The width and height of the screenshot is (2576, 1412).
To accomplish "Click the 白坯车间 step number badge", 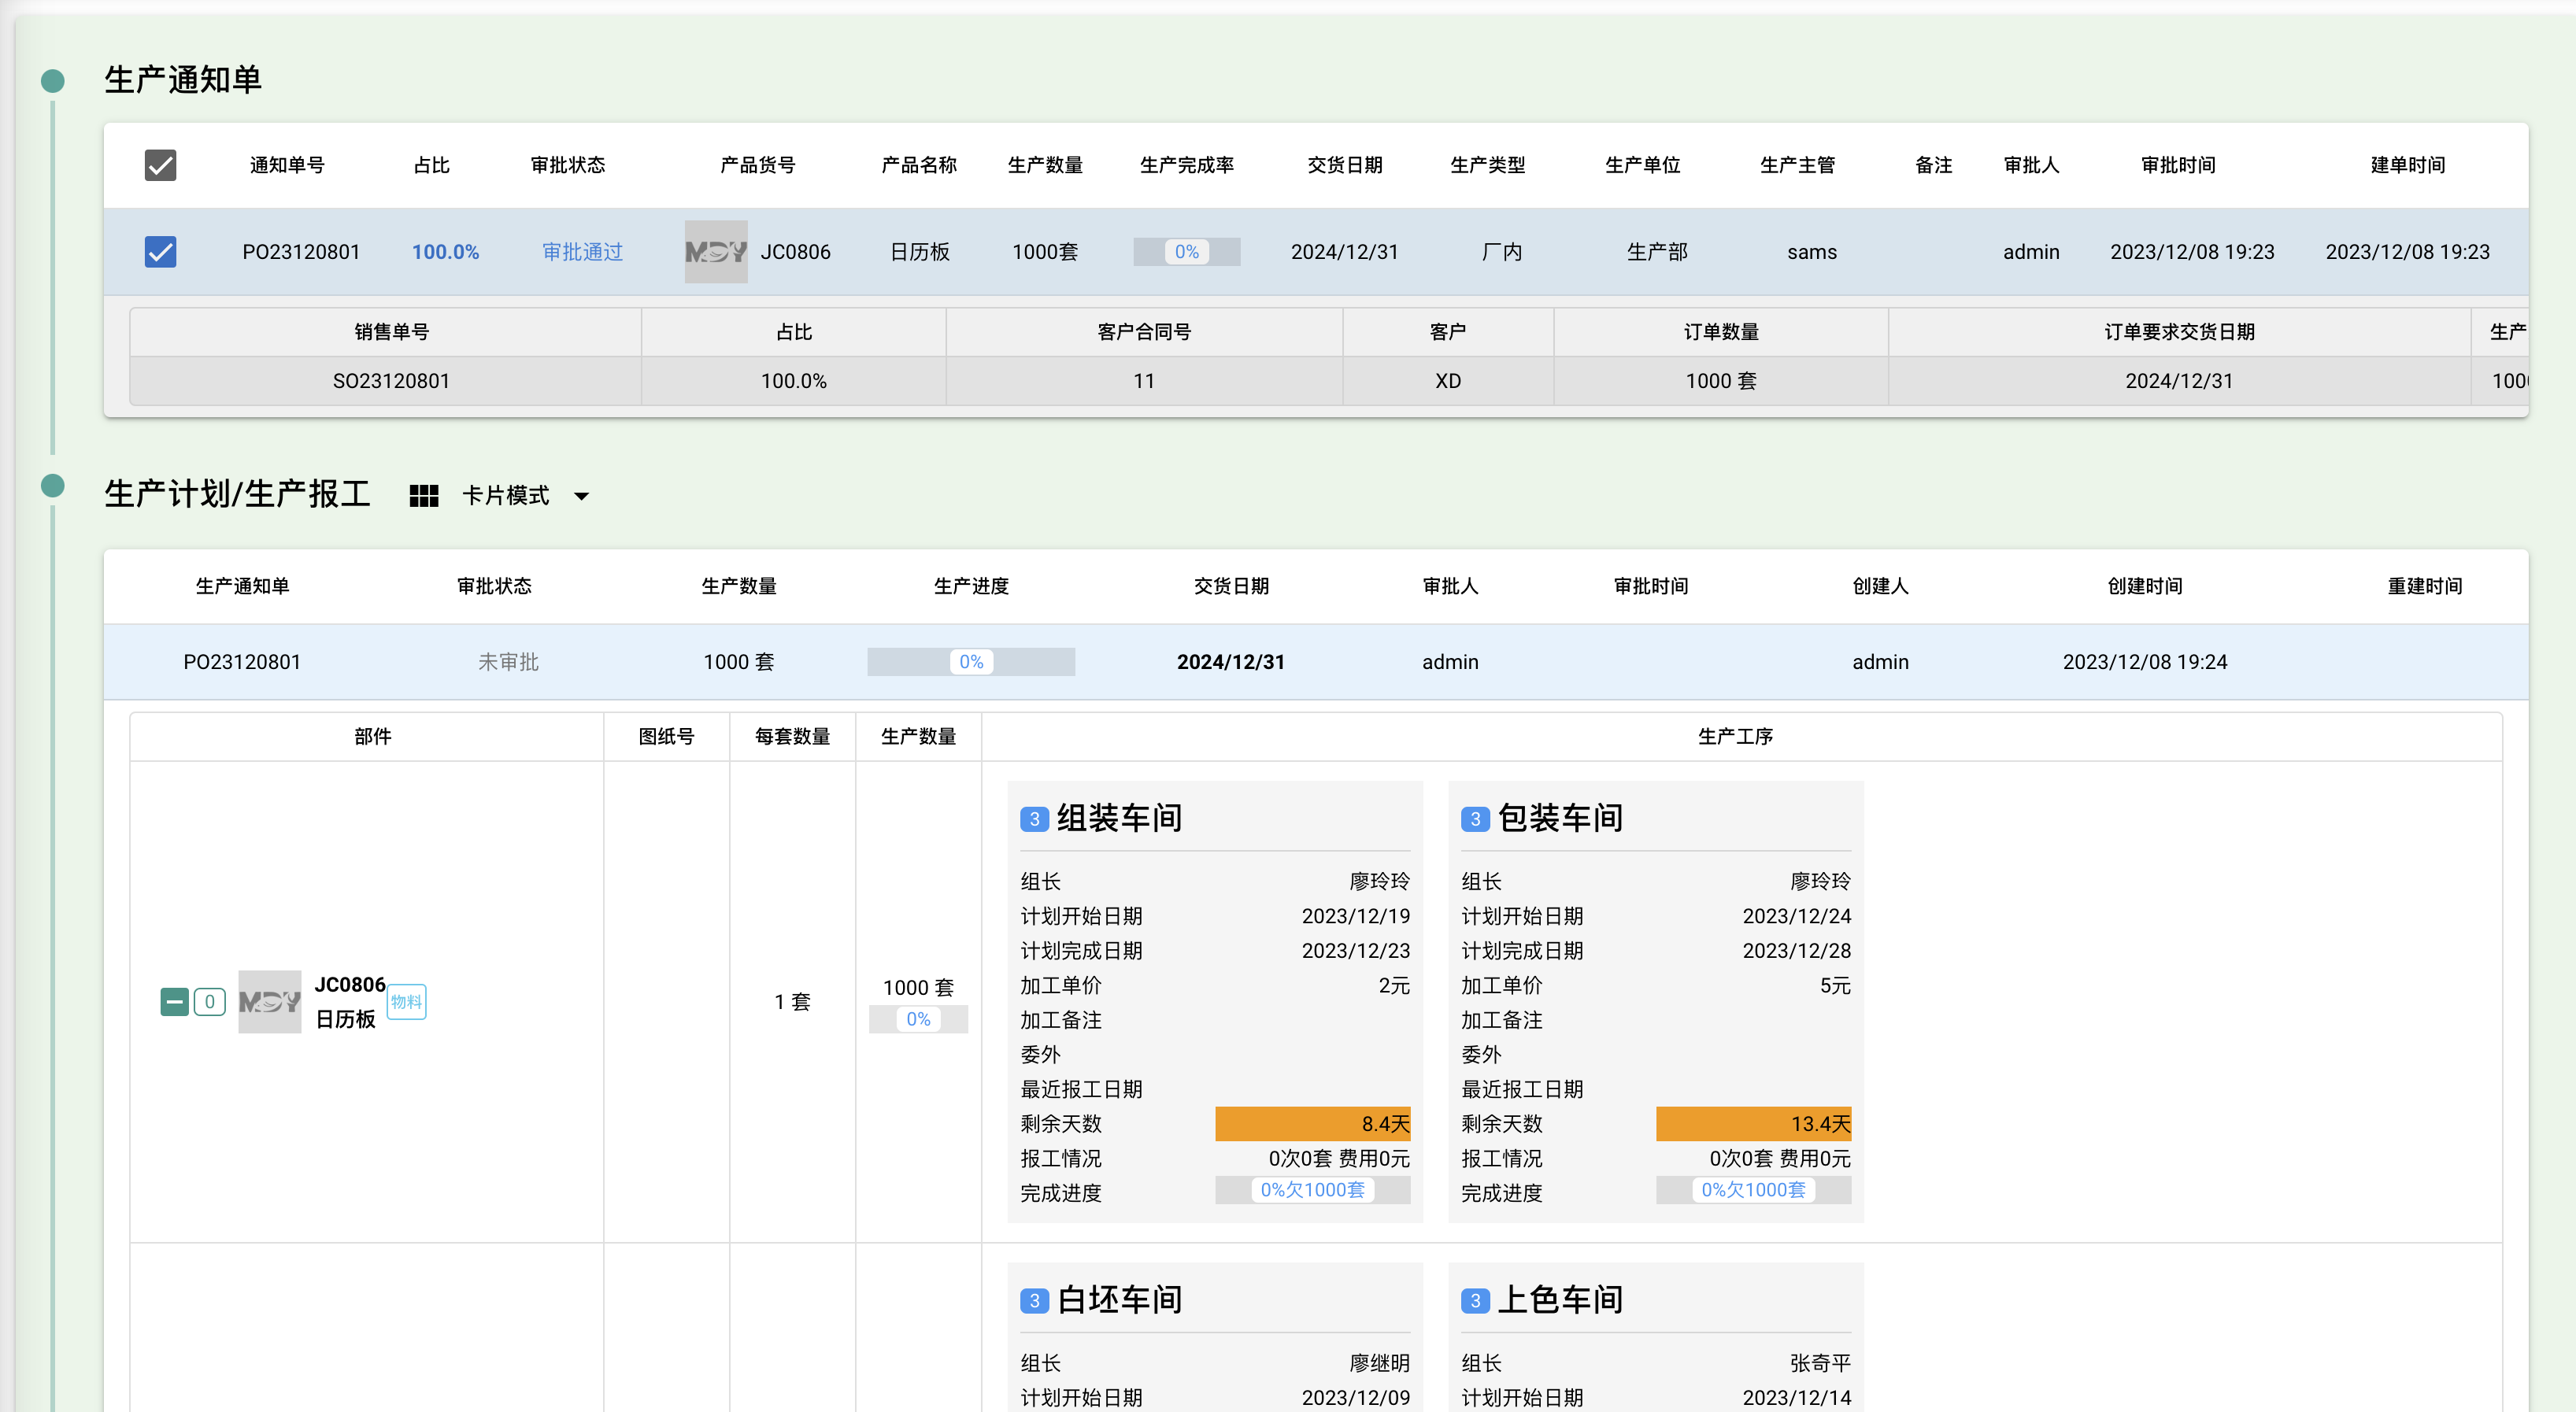I will 1034,1300.
